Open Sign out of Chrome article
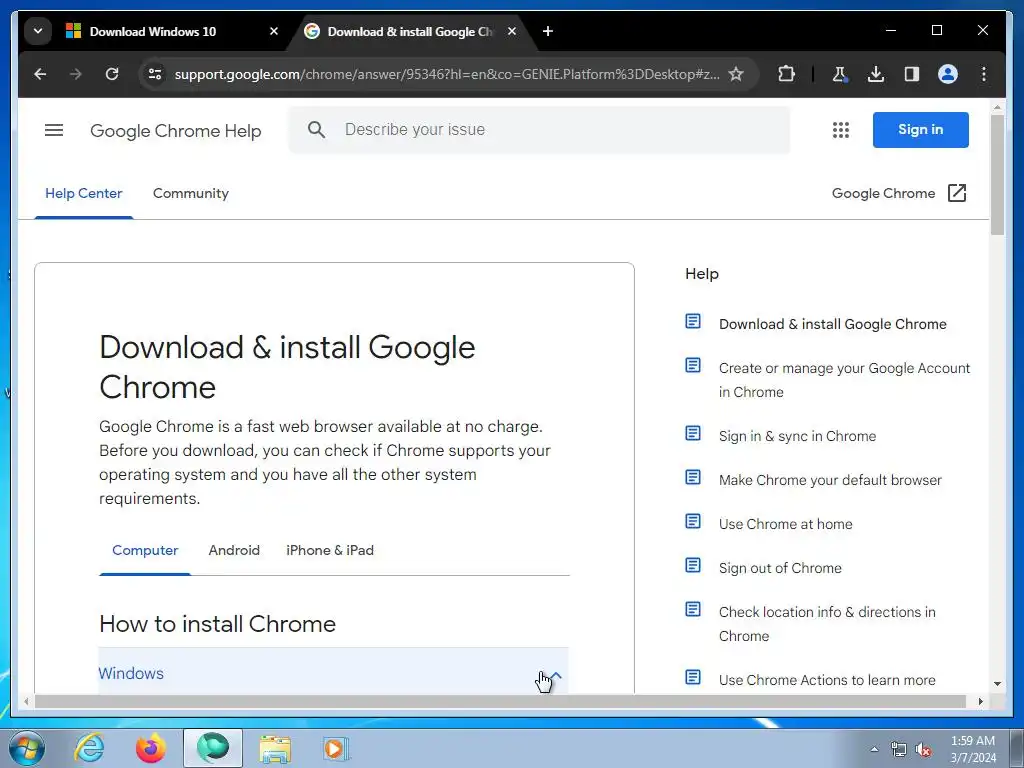Image resolution: width=1024 pixels, height=768 pixels. 780,568
